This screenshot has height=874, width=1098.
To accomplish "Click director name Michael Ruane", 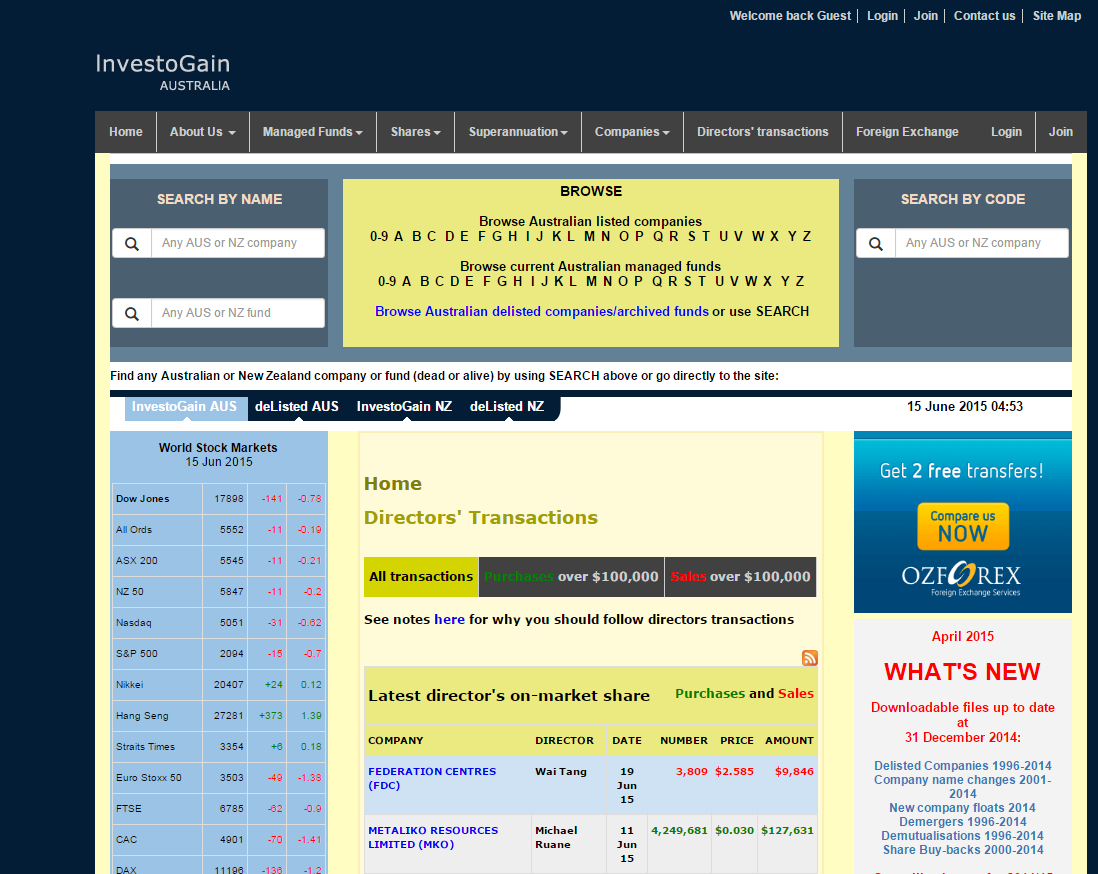I will pos(557,838).
